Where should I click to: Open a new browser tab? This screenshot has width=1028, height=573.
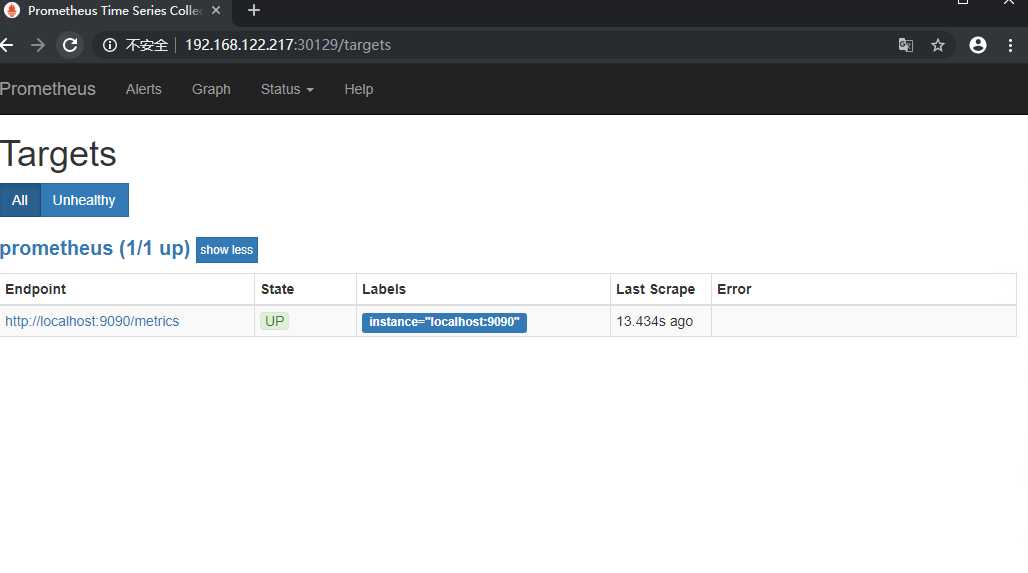coord(254,10)
